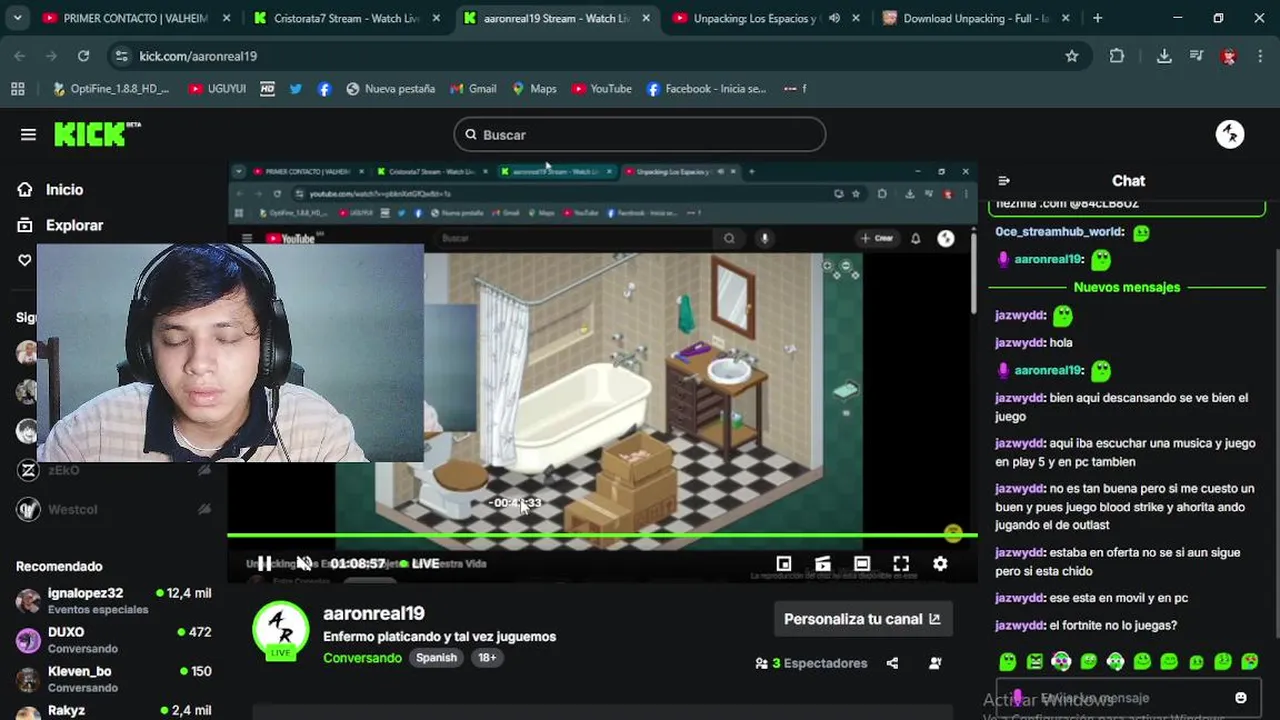The height and width of the screenshot is (720, 1280).
Task: Open user profile avatar top right
Action: coord(1230,134)
